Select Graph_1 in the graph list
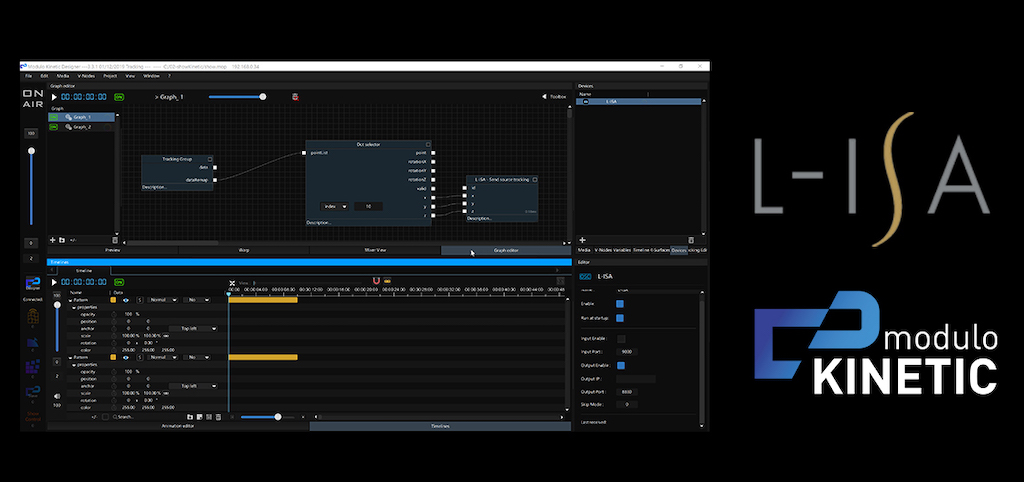 coord(82,117)
